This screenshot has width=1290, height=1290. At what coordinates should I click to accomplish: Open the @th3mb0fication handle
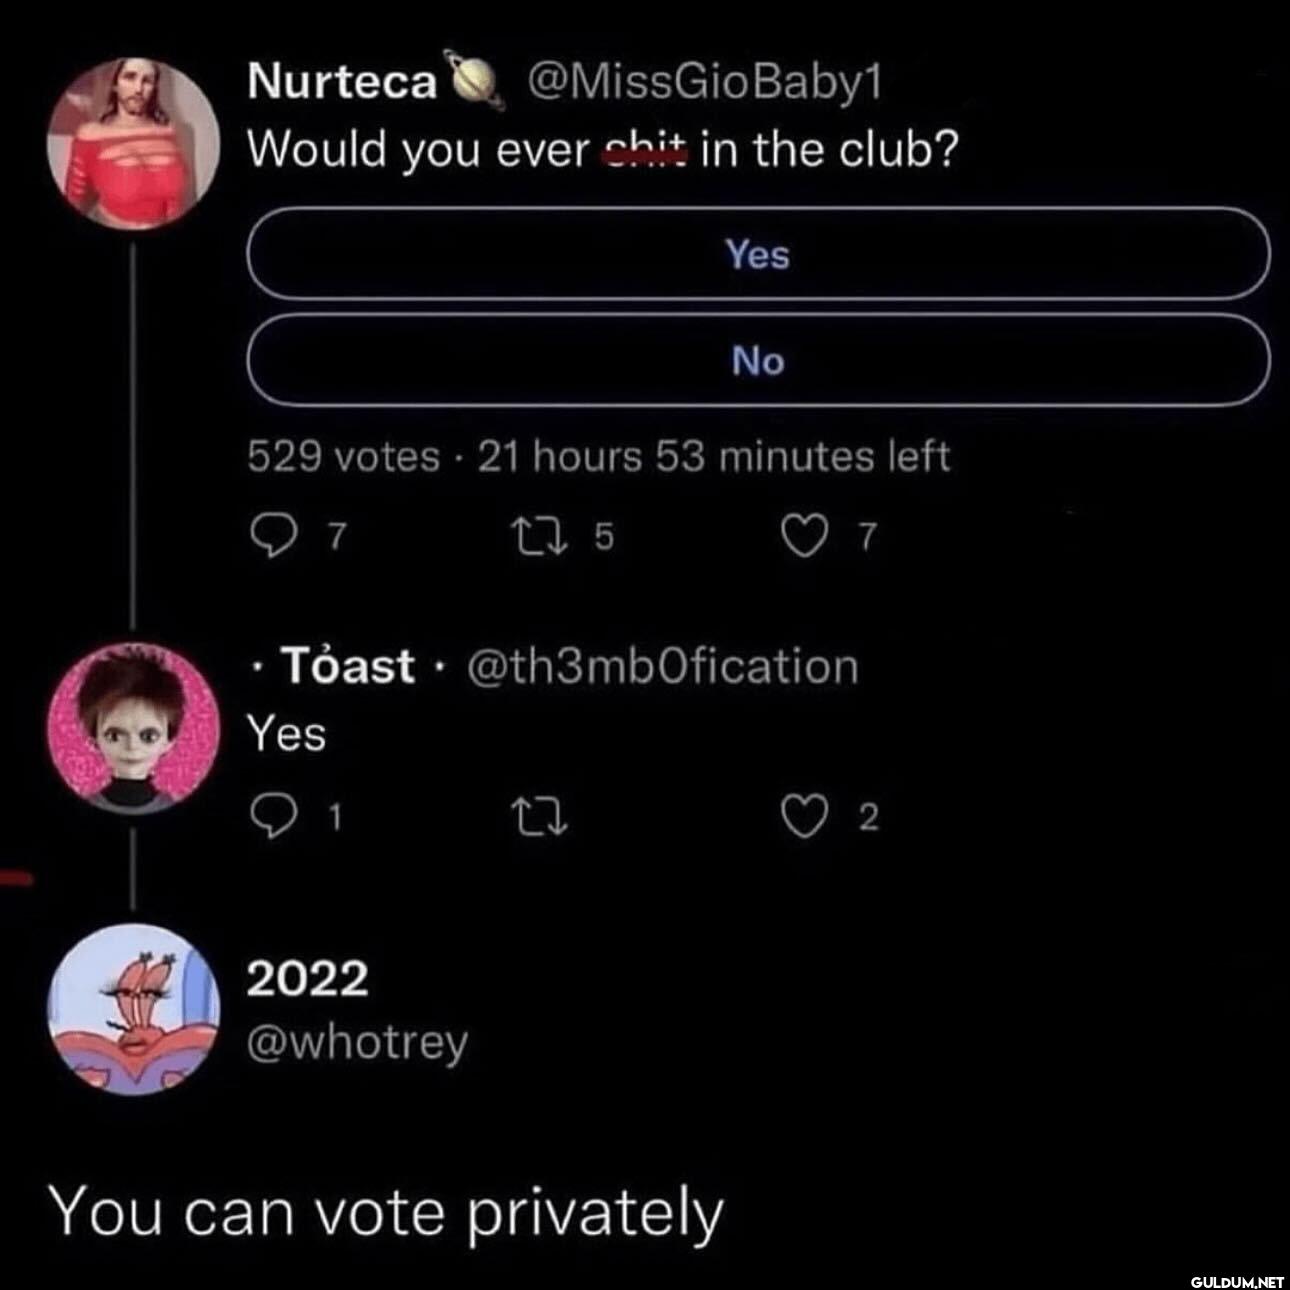click(663, 666)
